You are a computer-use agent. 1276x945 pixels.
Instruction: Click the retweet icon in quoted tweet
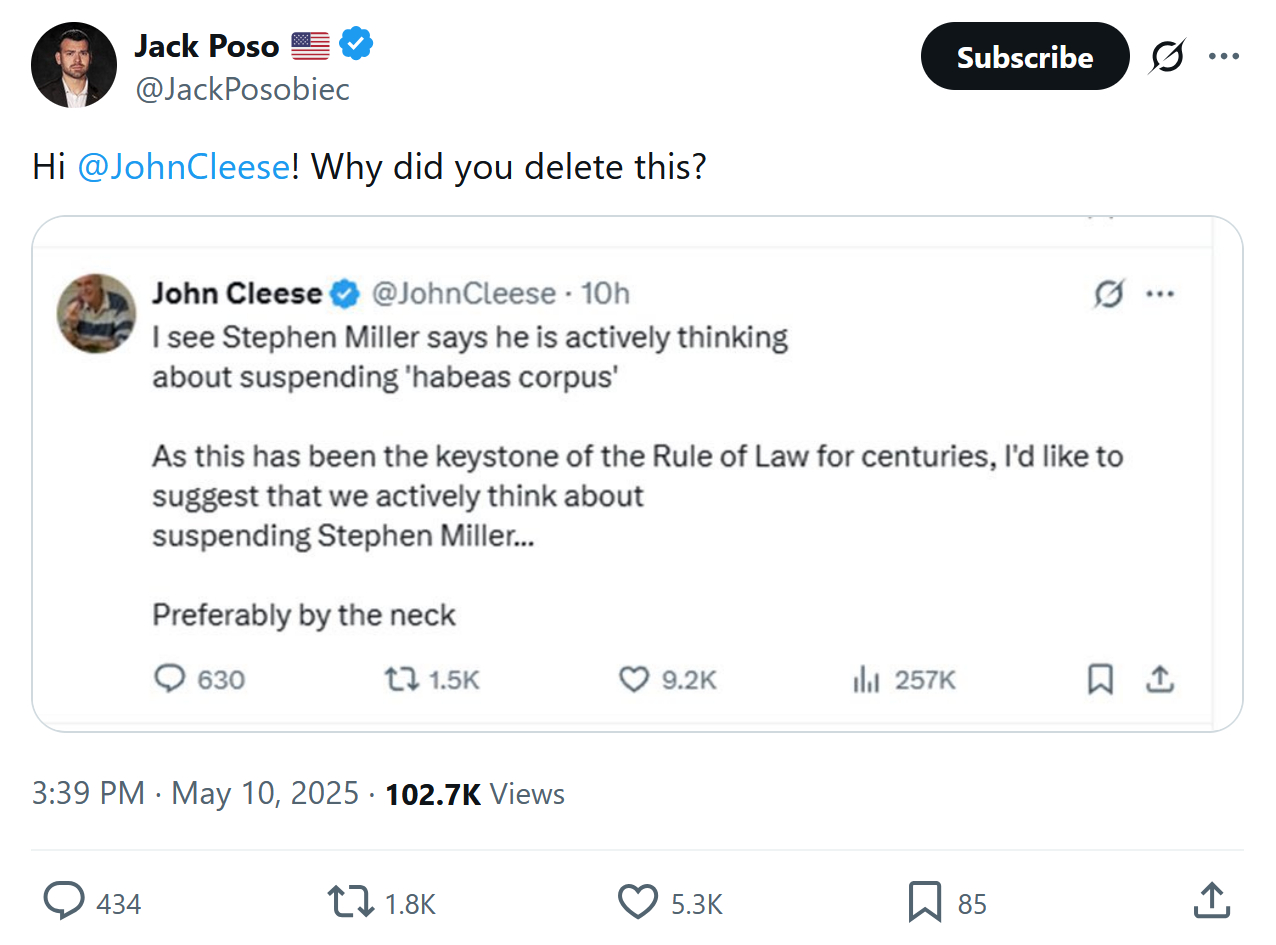tap(399, 680)
